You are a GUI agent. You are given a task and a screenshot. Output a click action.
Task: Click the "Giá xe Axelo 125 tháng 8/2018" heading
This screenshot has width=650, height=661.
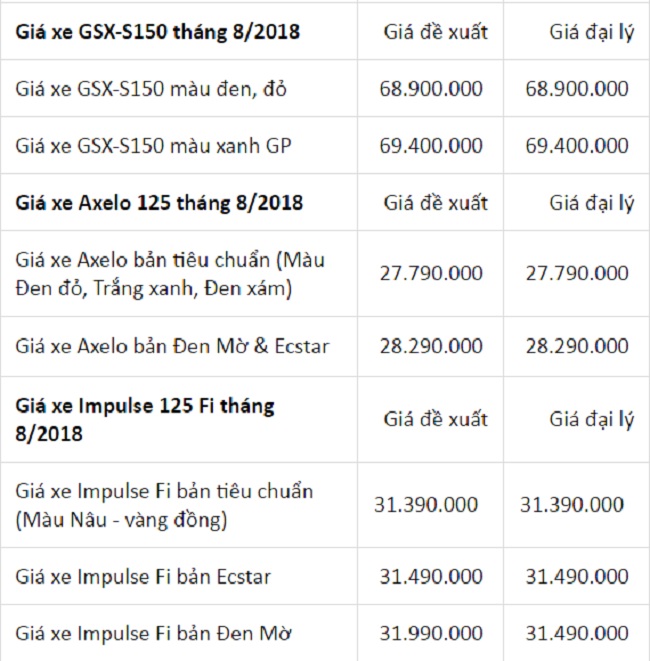coord(160,203)
